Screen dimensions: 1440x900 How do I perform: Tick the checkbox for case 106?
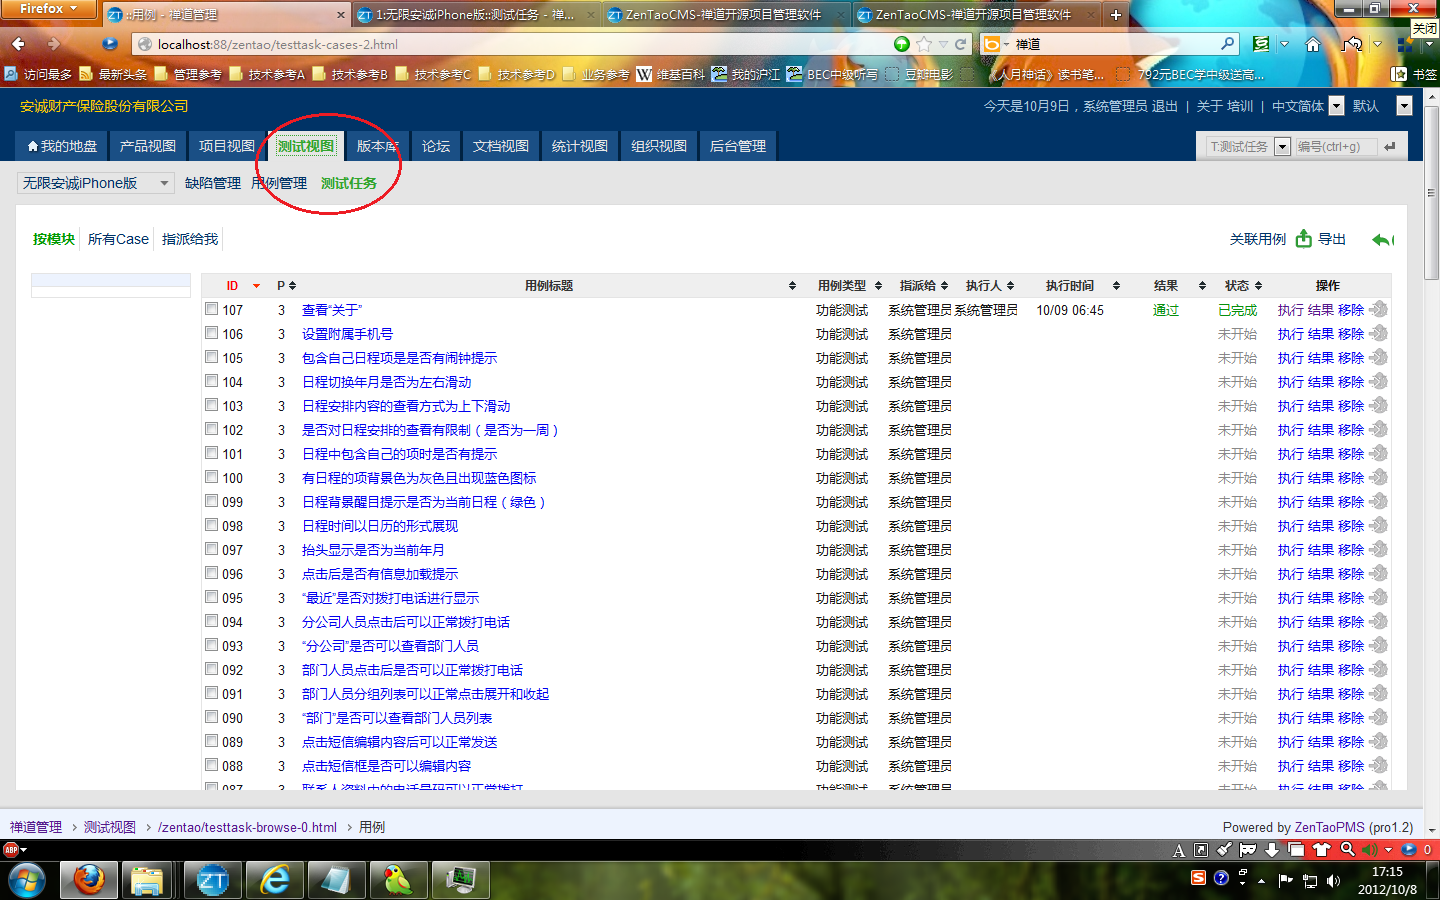click(x=212, y=333)
